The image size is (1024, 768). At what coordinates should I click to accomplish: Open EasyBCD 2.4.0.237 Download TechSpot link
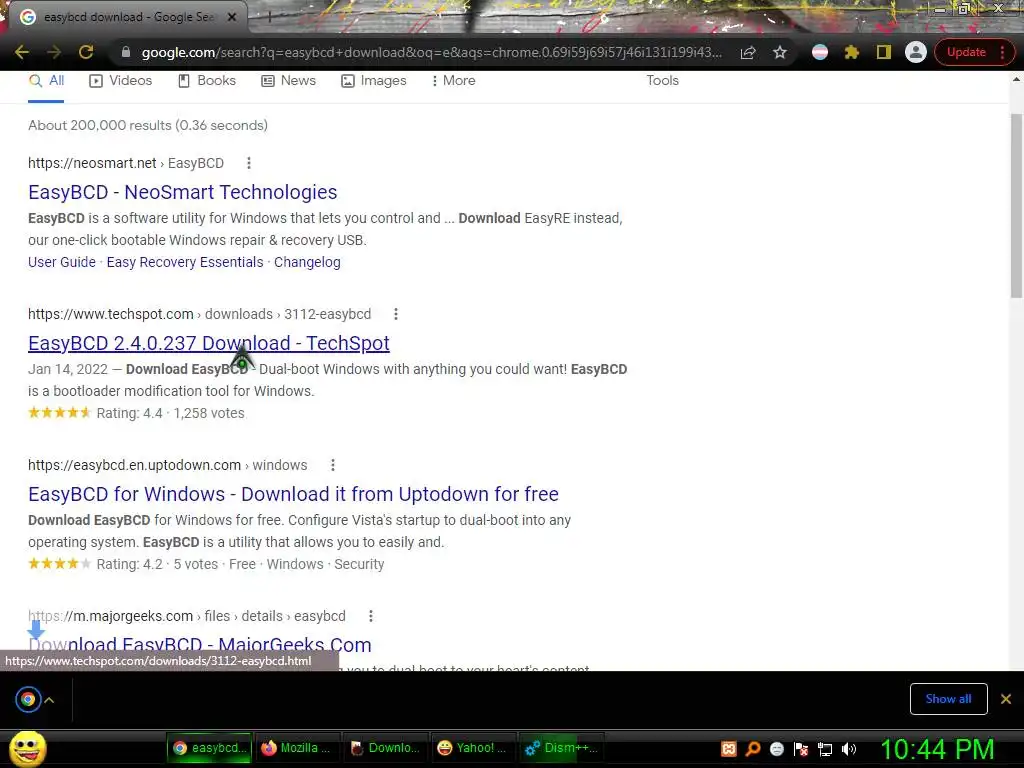pos(208,343)
